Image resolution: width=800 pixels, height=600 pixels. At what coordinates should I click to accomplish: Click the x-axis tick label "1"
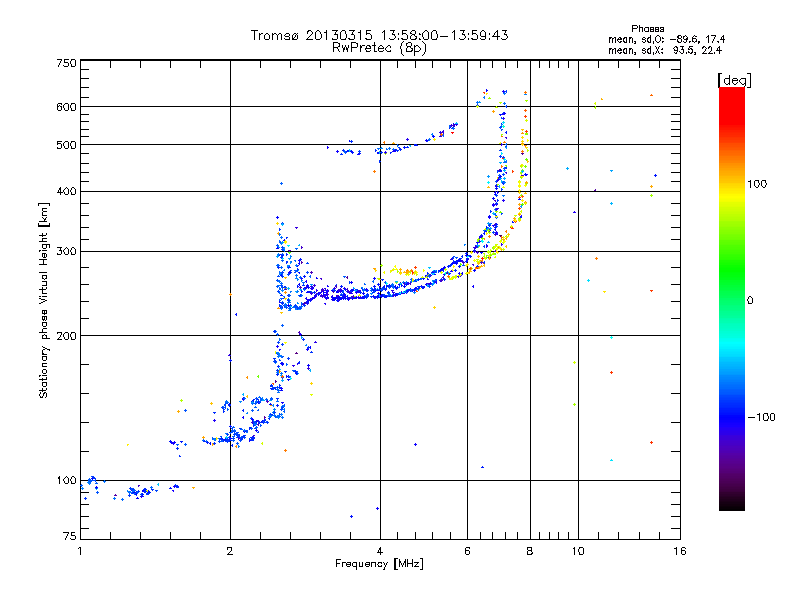click(x=80, y=551)
